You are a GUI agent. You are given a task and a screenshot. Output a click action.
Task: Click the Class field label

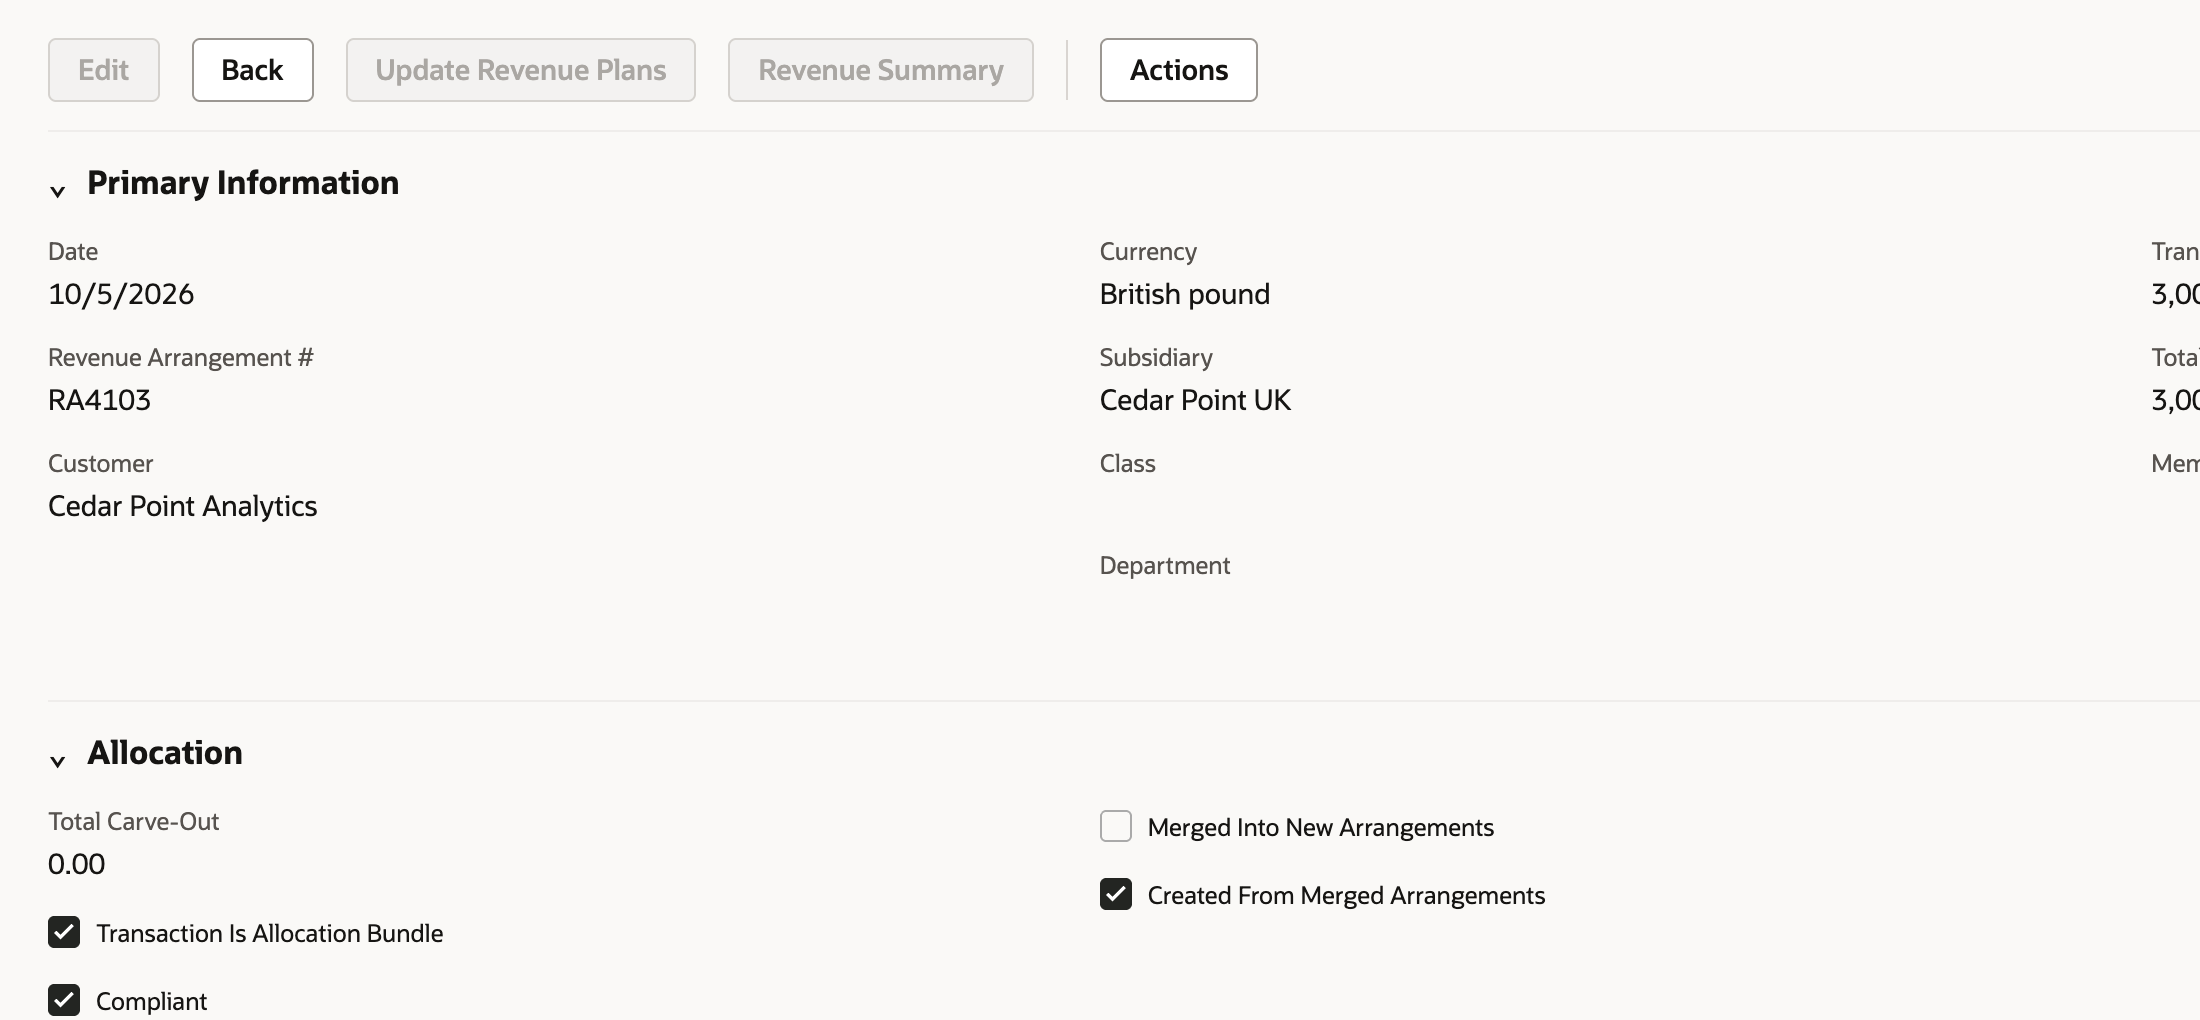[x=1128, y=463]
